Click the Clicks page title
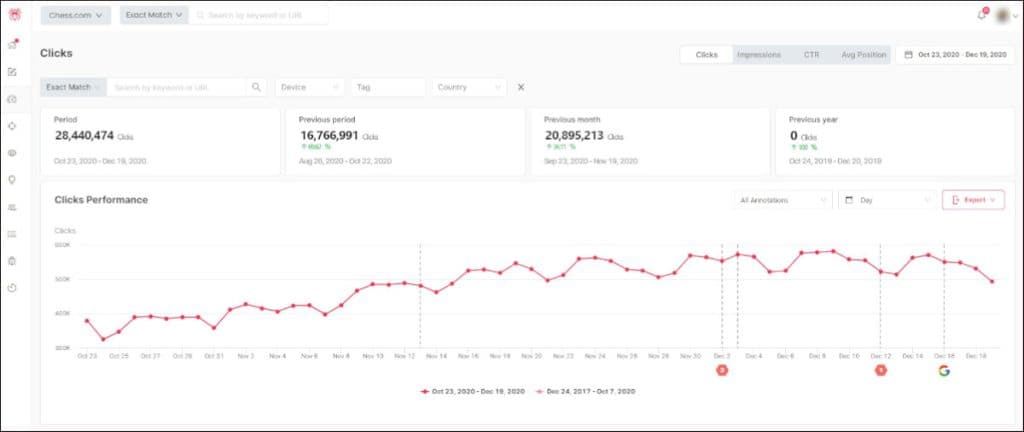Image resolution: width=1024 pixels, height=432 pixels. (x=56, y=54)
